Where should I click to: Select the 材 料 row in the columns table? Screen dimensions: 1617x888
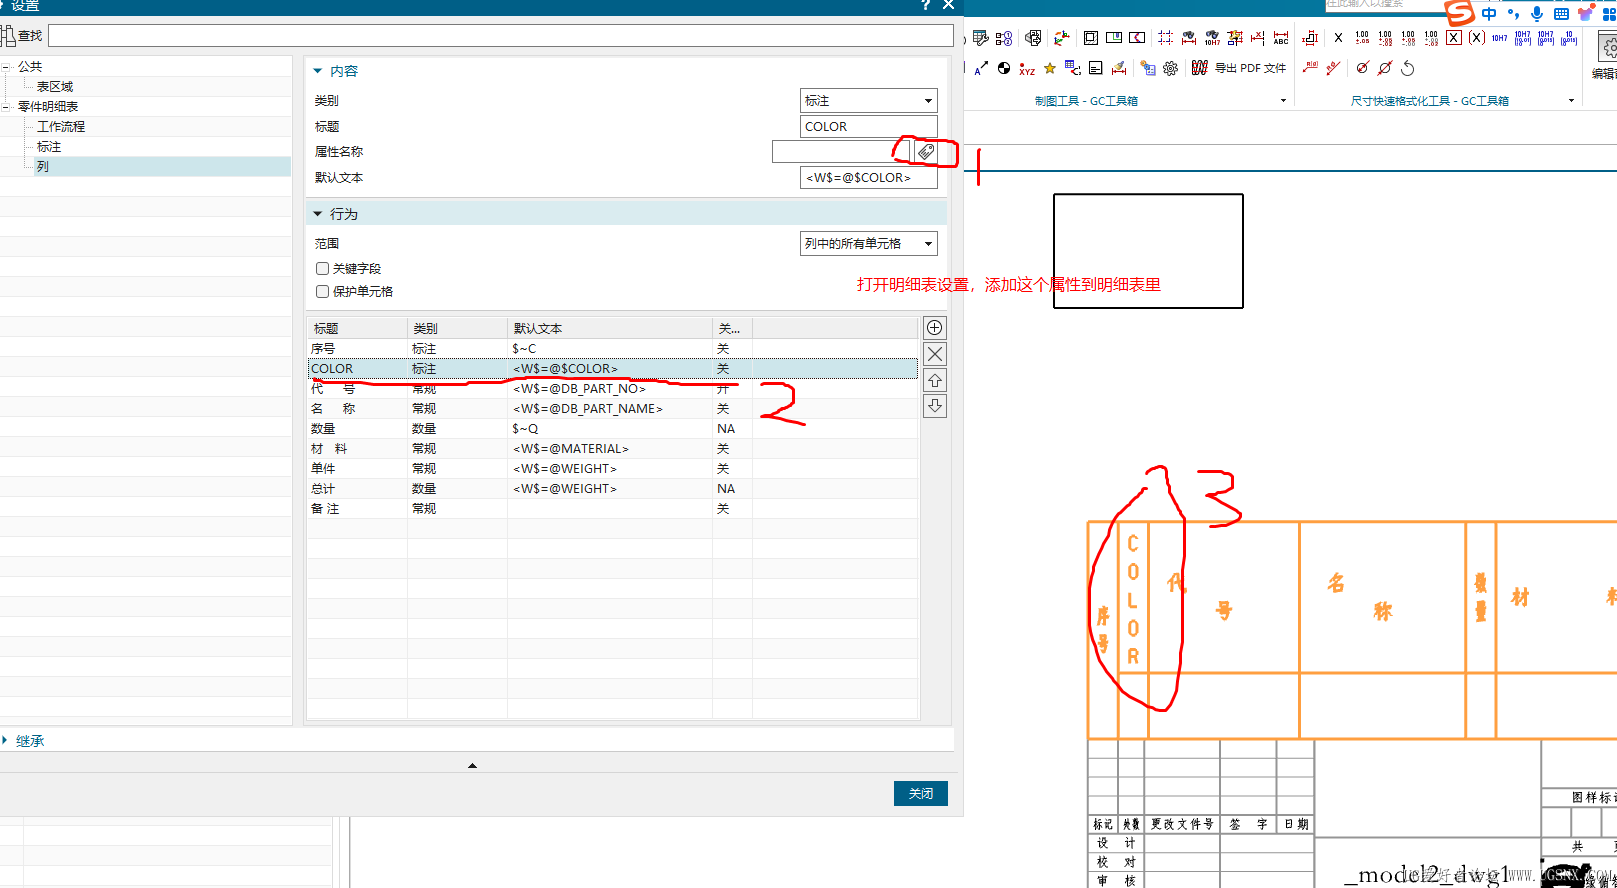tap(612, 449)
